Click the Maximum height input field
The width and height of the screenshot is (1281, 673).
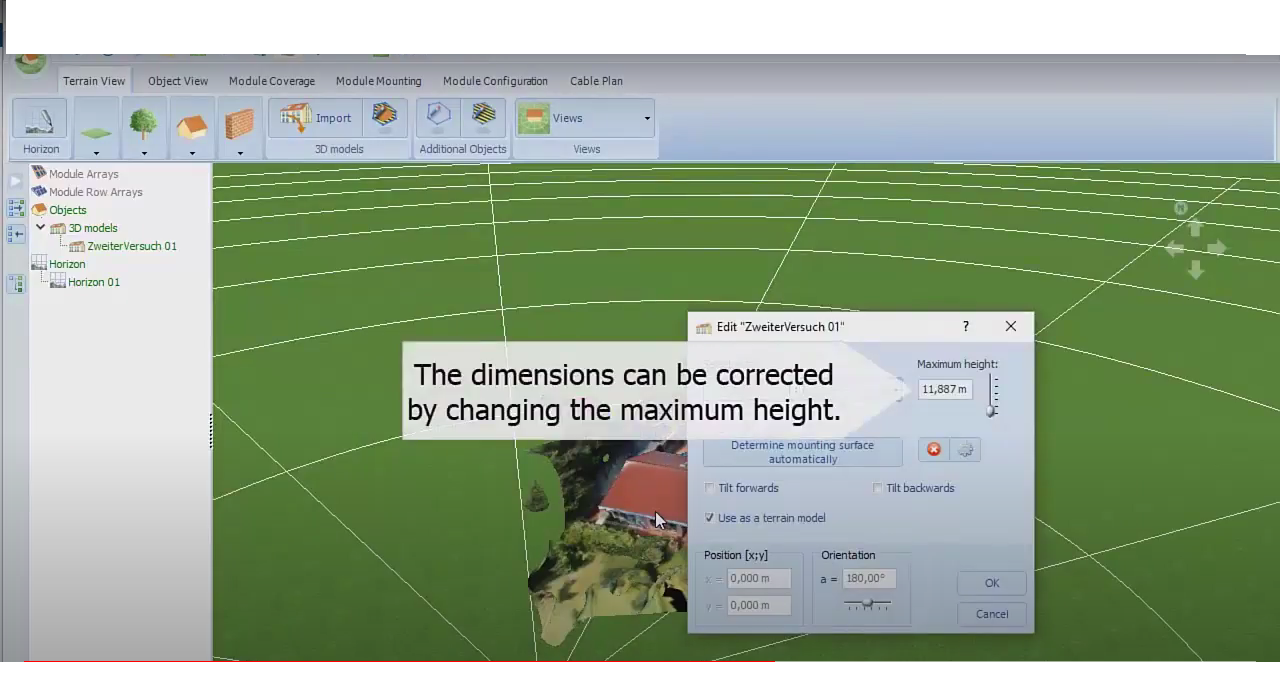click(x=945, y=389)
